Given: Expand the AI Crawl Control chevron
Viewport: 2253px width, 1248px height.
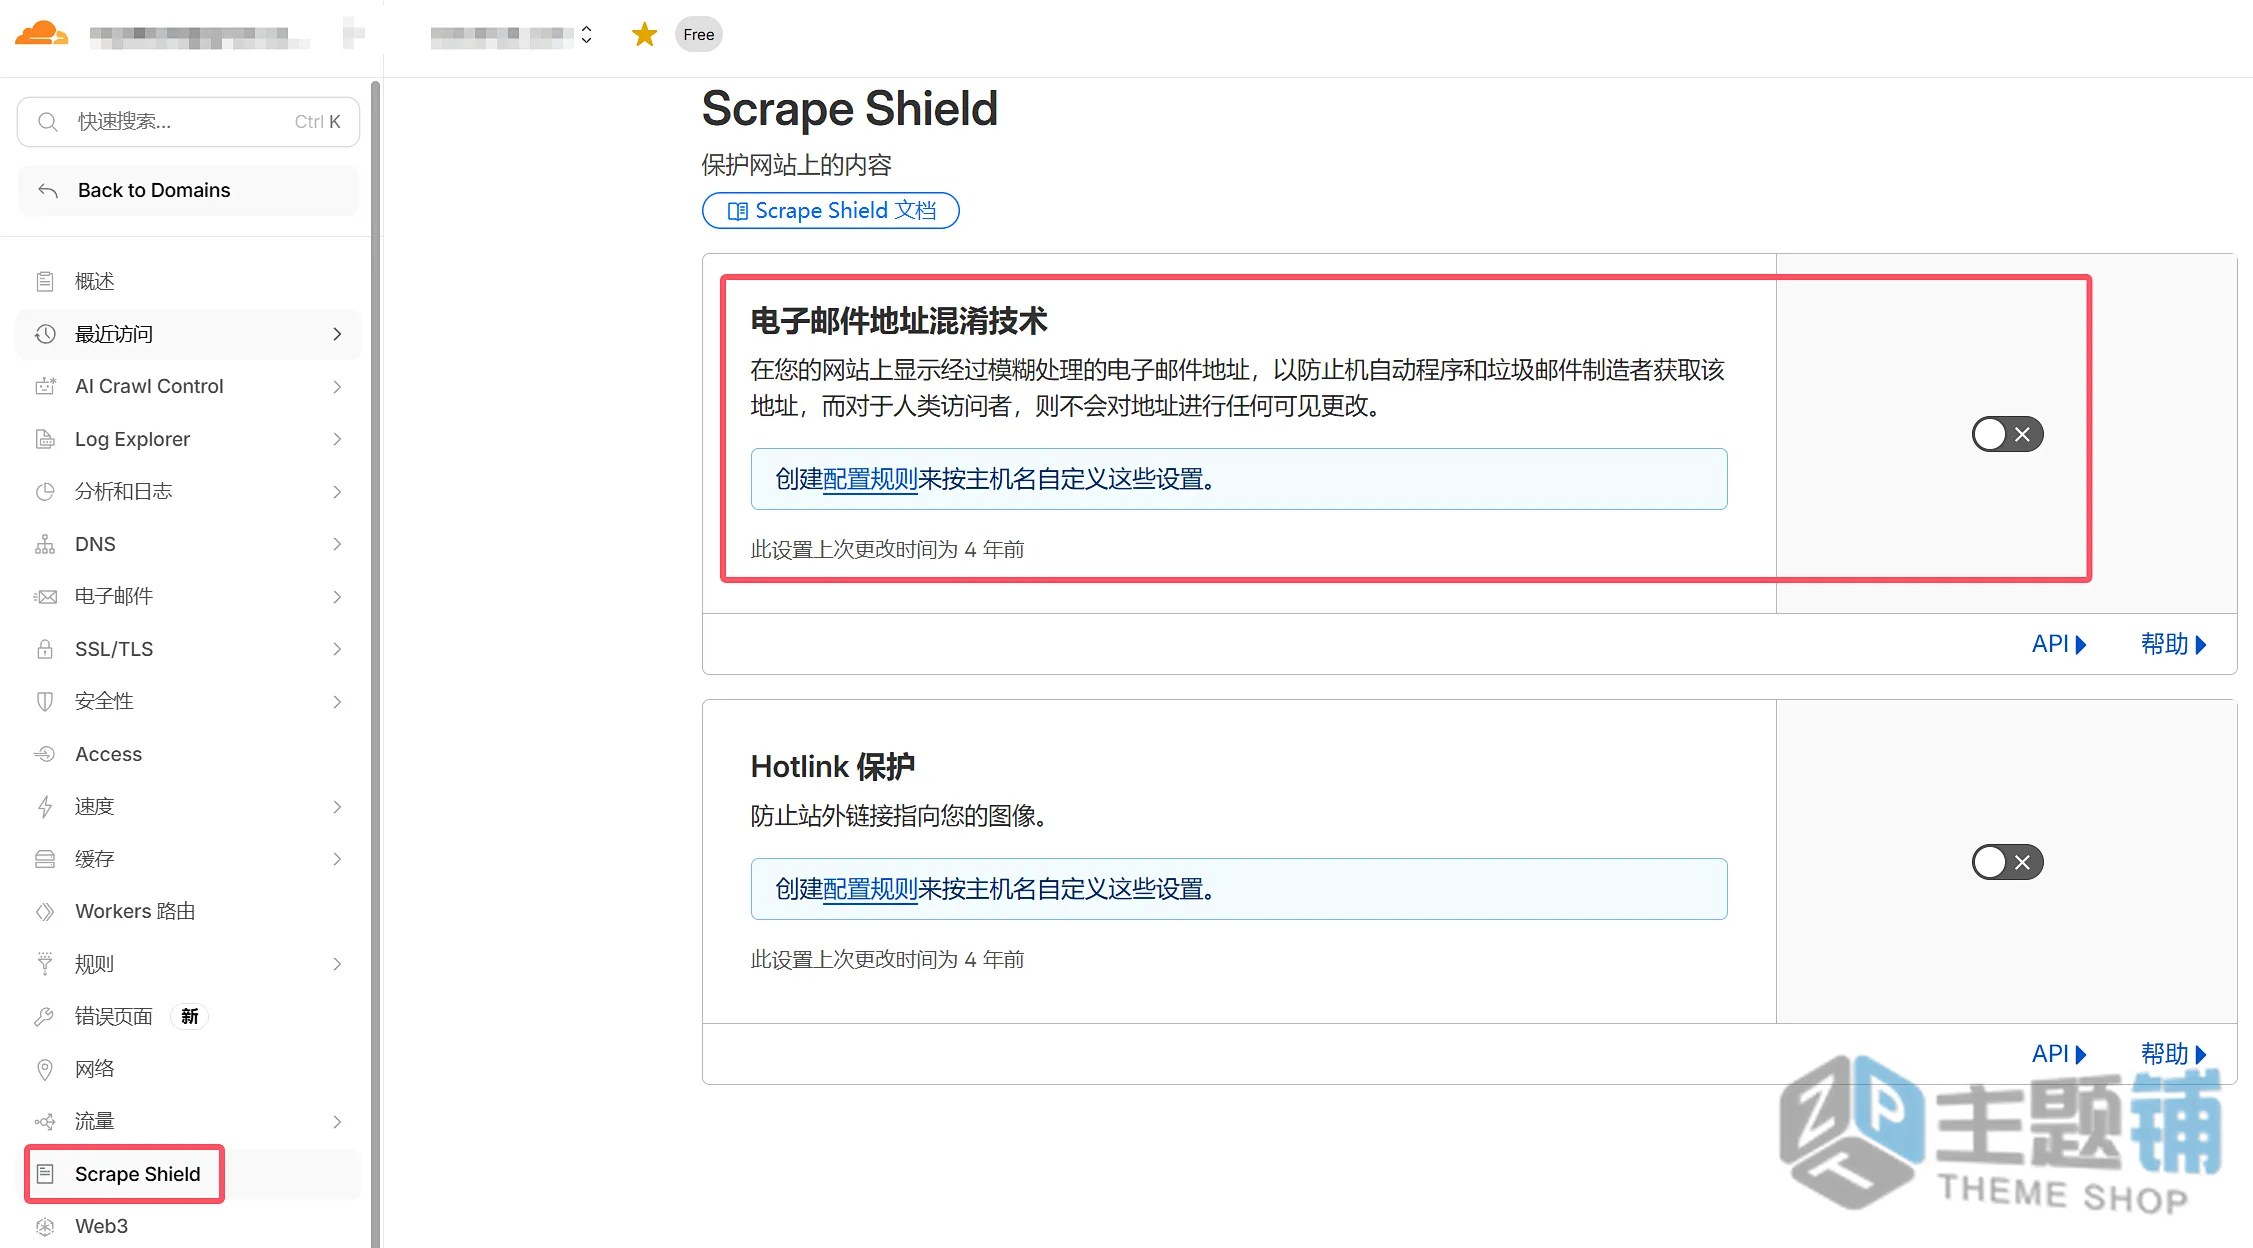Looking at the screenshot, I should coord(337,387).
